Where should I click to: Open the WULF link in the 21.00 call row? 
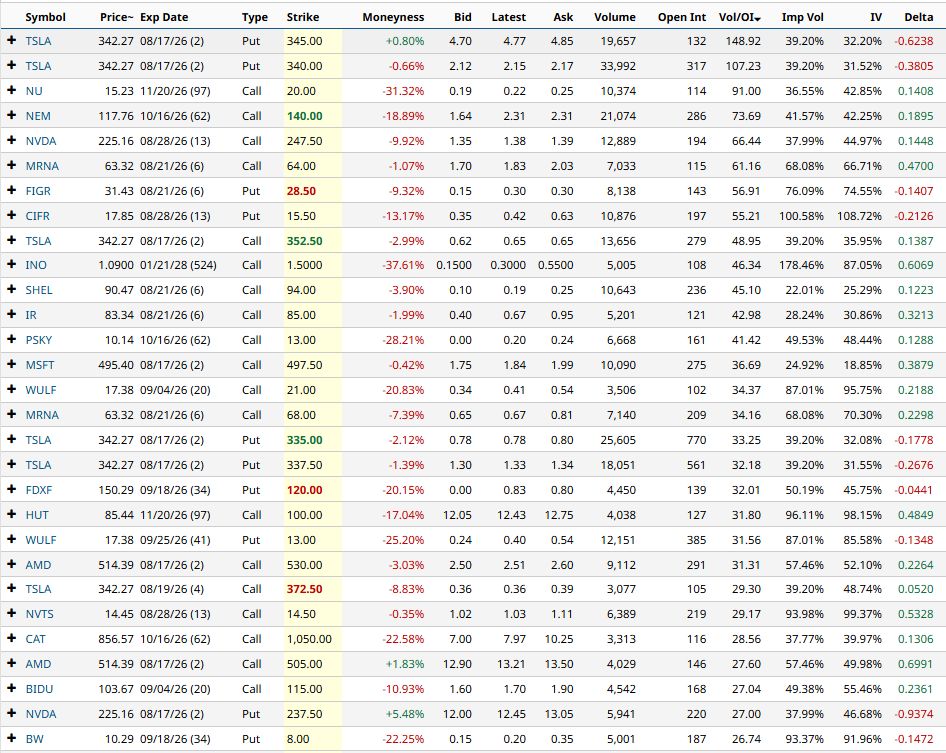click(40, 390)
